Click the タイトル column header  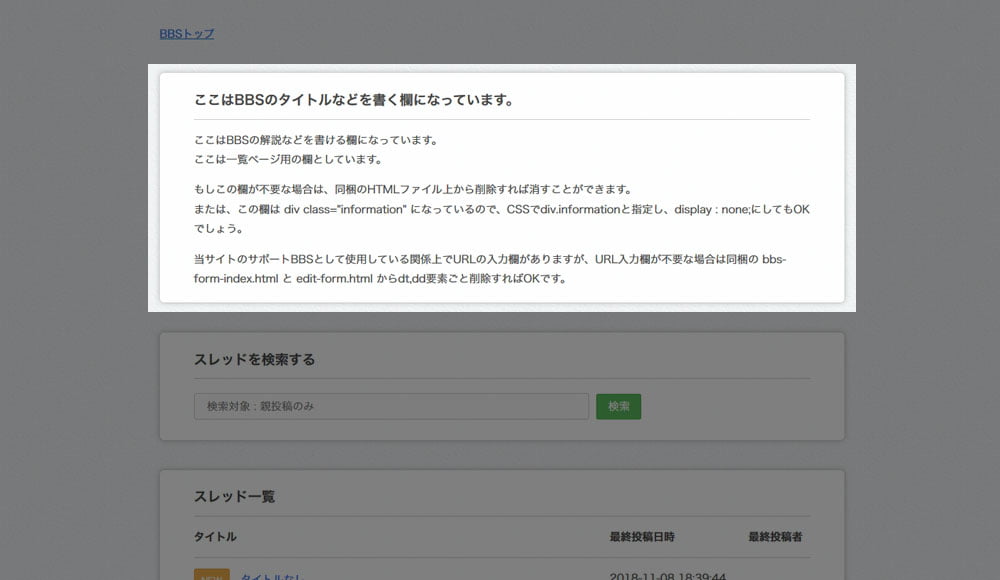point(215,537)
